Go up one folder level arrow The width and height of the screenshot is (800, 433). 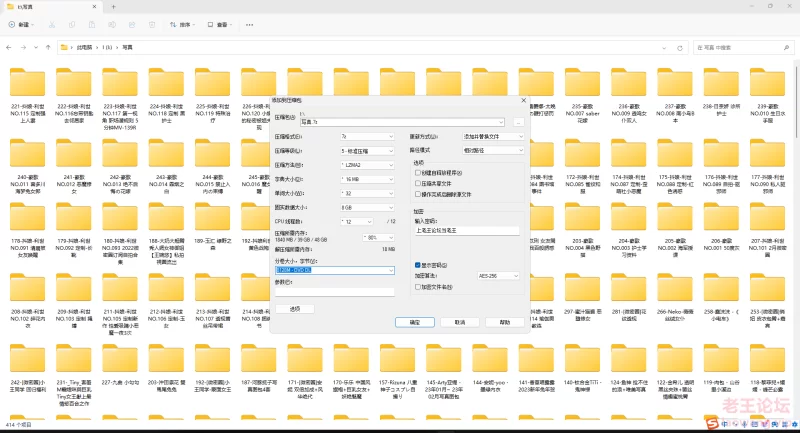coord(48,47)
